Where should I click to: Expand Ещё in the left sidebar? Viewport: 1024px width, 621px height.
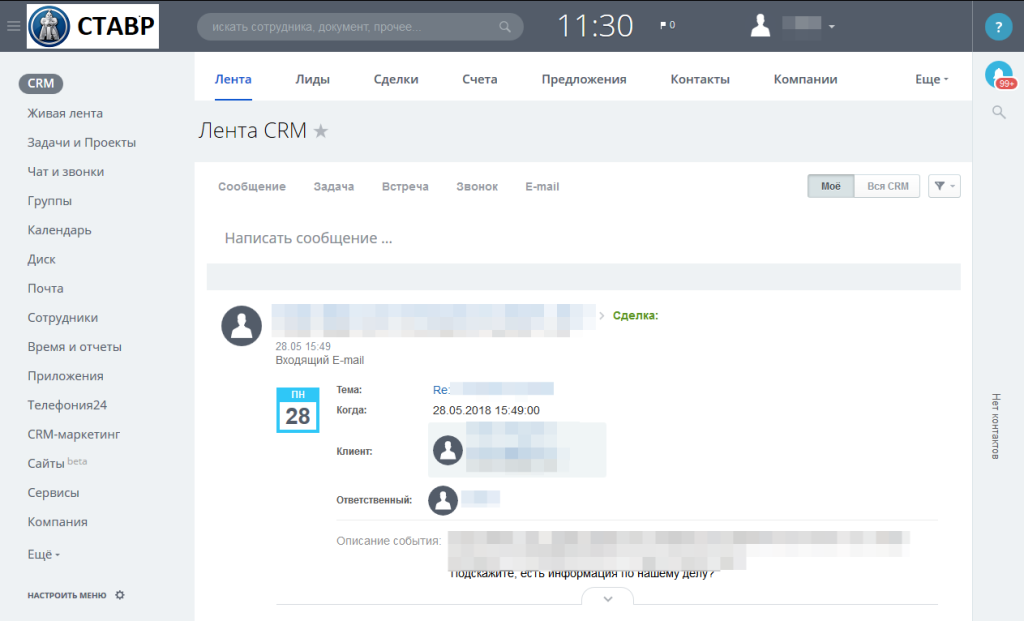pyautogui.click(x=43, y=554)
